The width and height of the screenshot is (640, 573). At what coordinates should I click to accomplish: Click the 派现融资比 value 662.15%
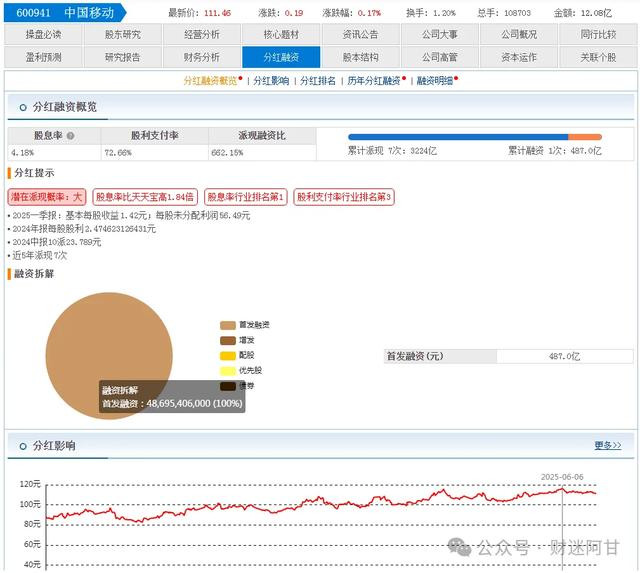(x=227, y=153)
